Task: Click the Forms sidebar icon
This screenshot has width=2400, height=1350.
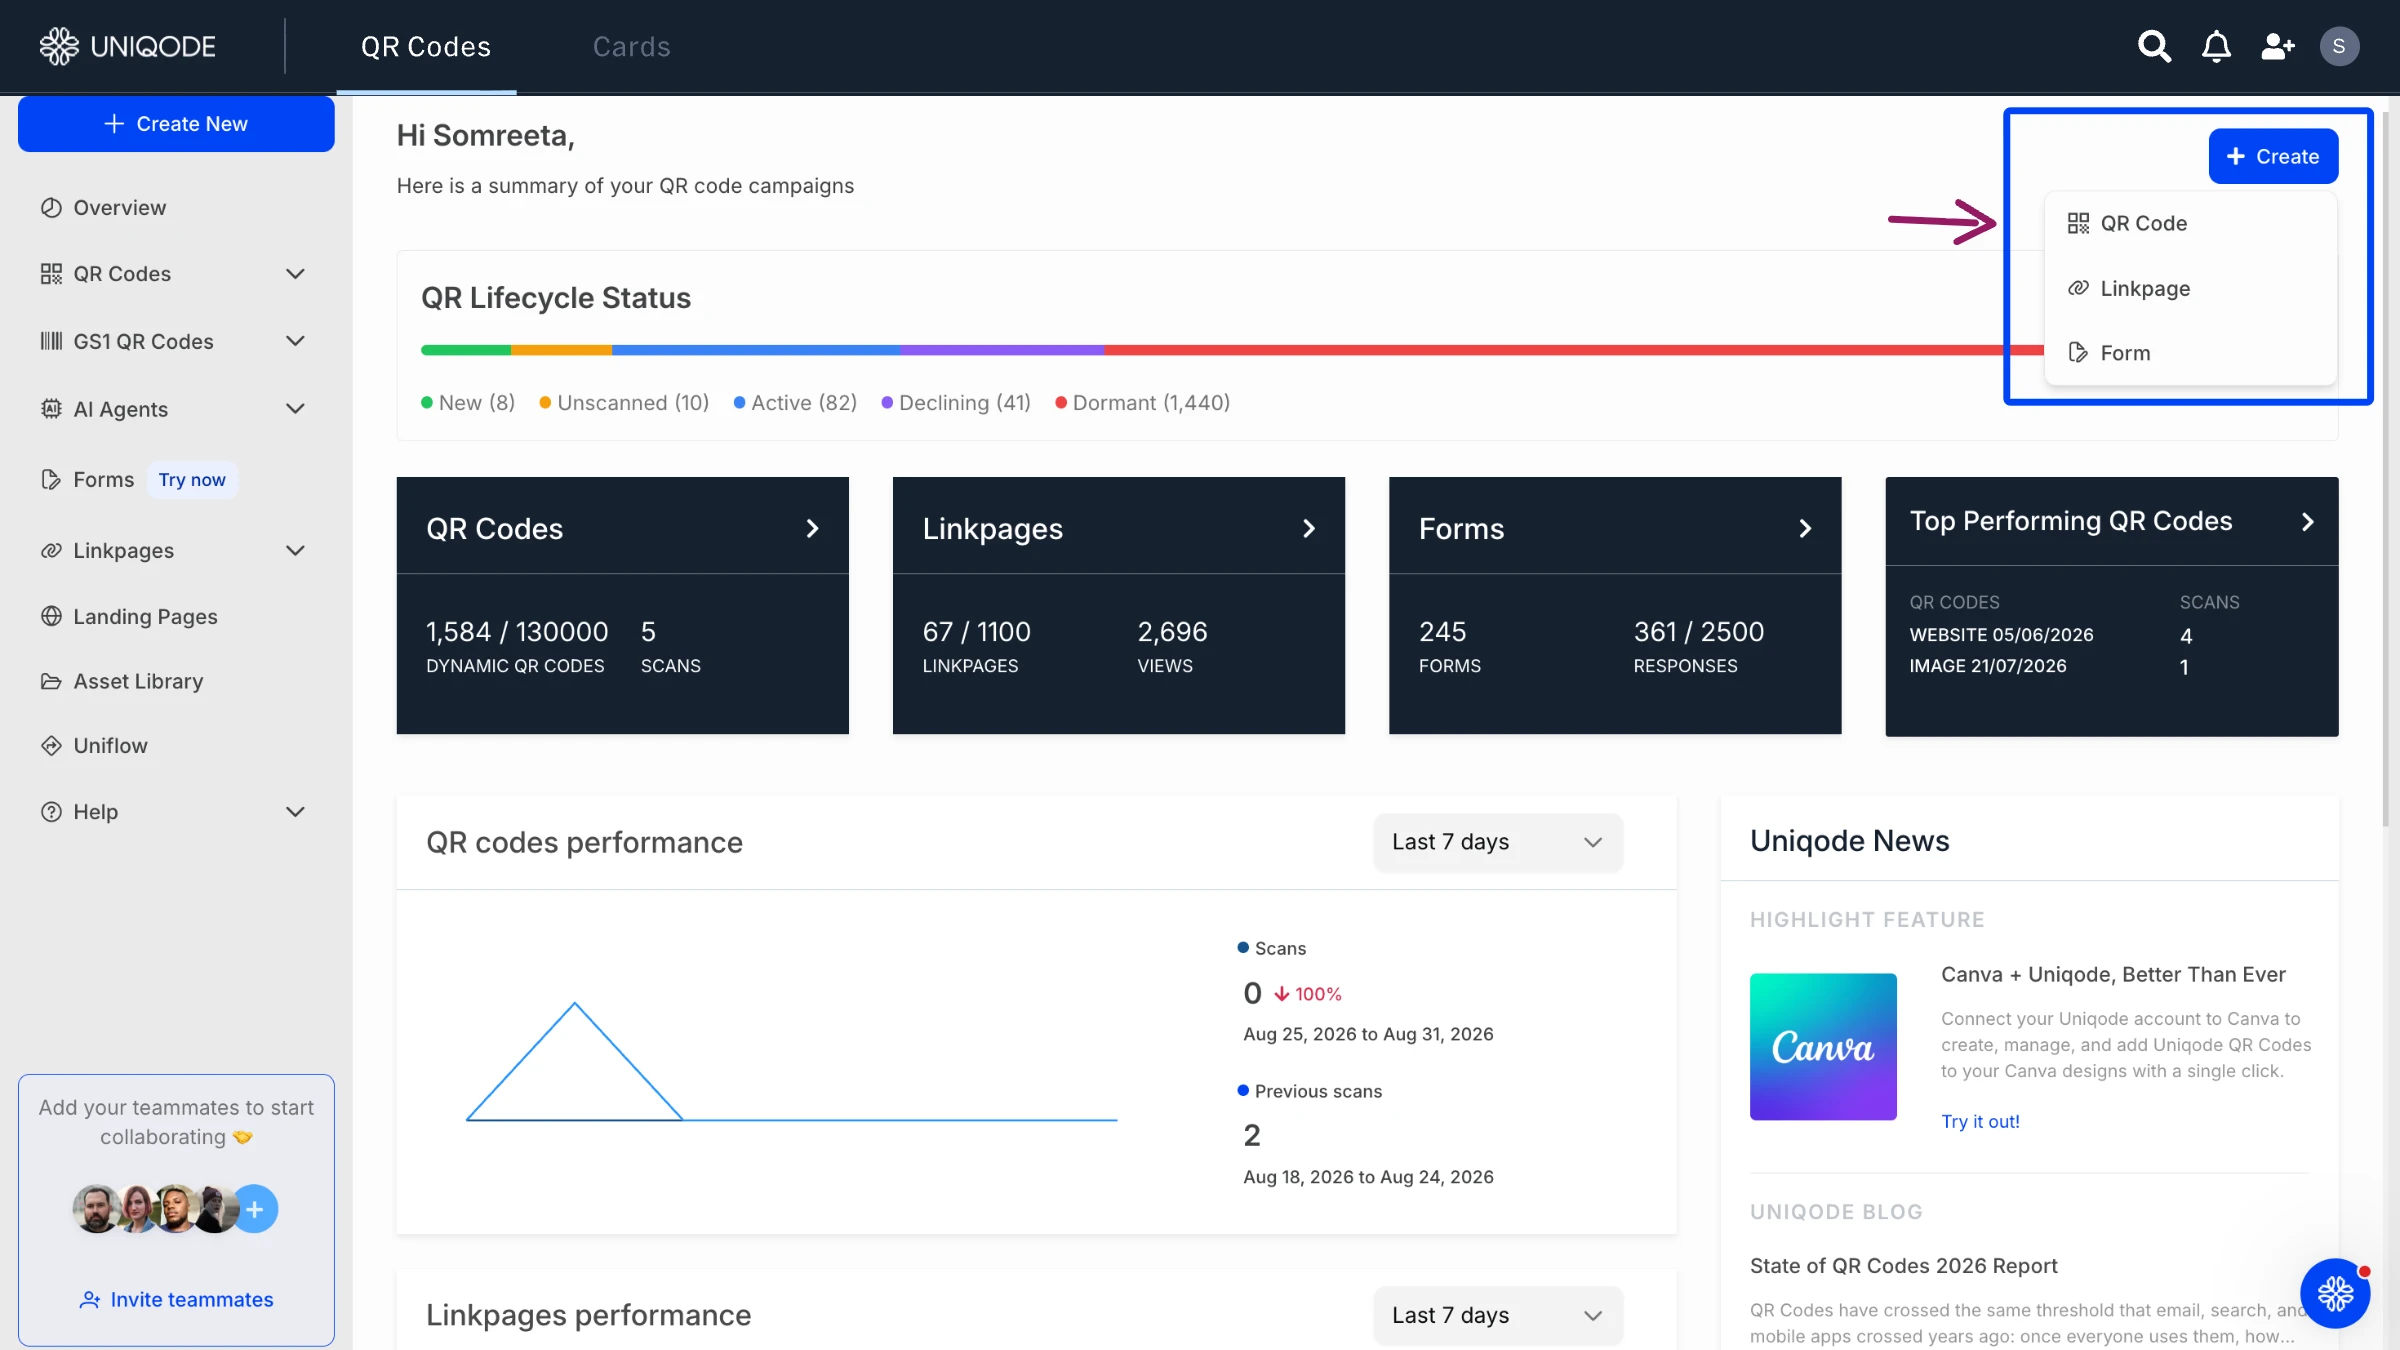Action: (51, 480)
